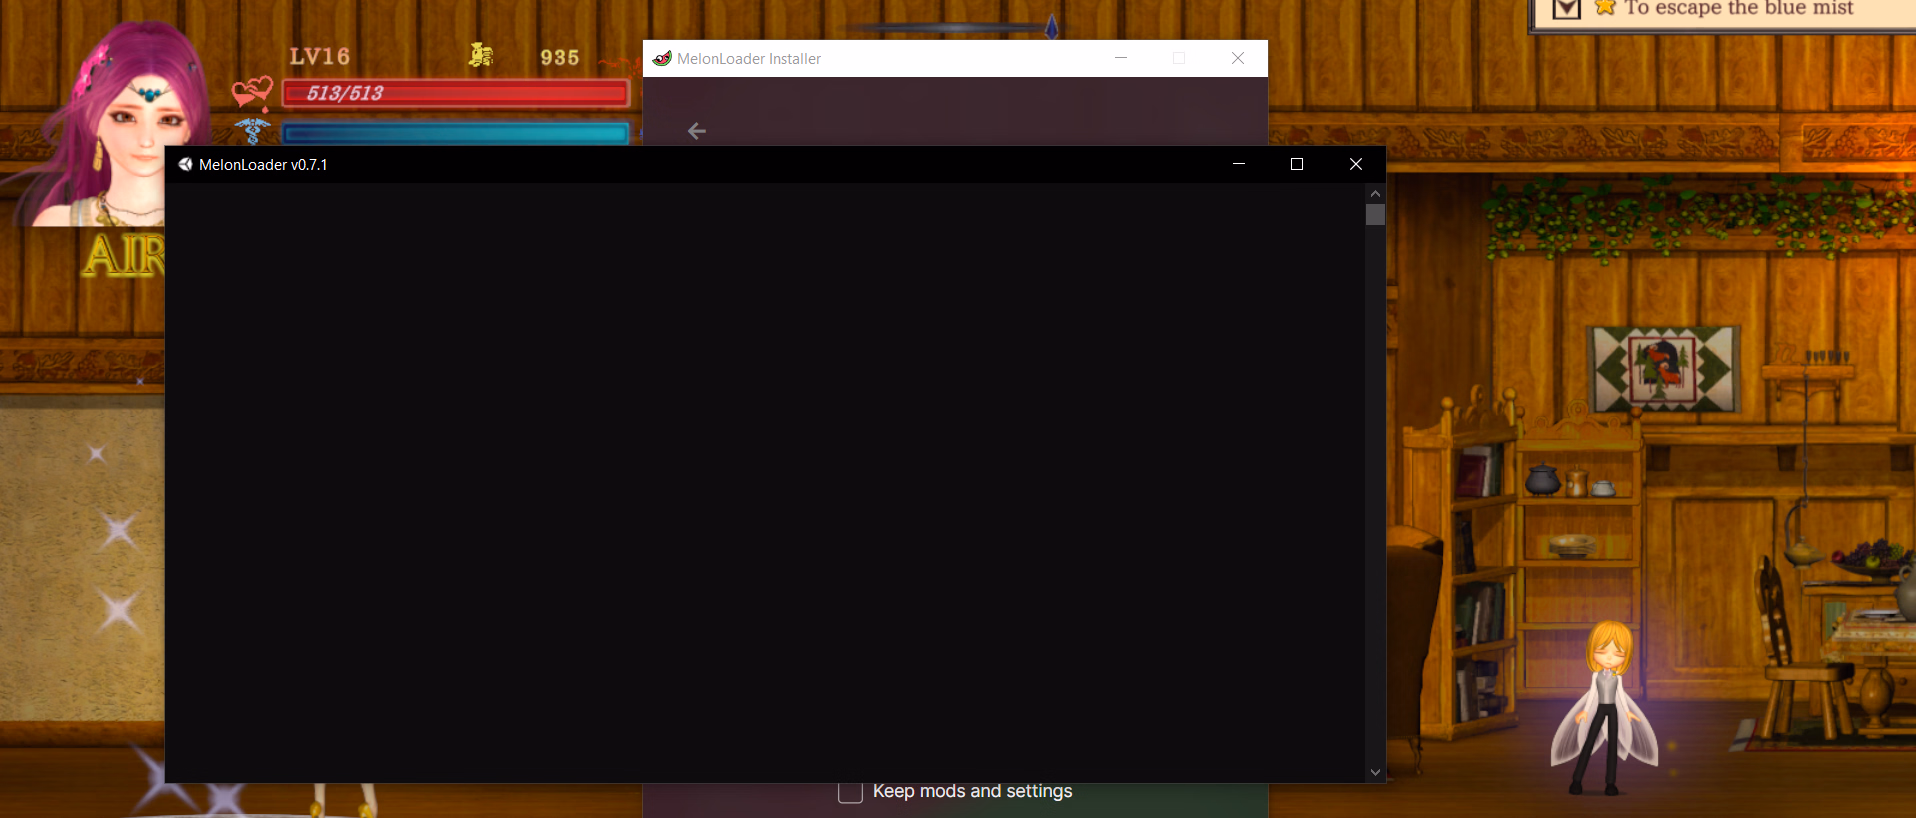Click the gold star beside the quest text
Screen dimensions: 1916x818
[x=1605, y=8]
